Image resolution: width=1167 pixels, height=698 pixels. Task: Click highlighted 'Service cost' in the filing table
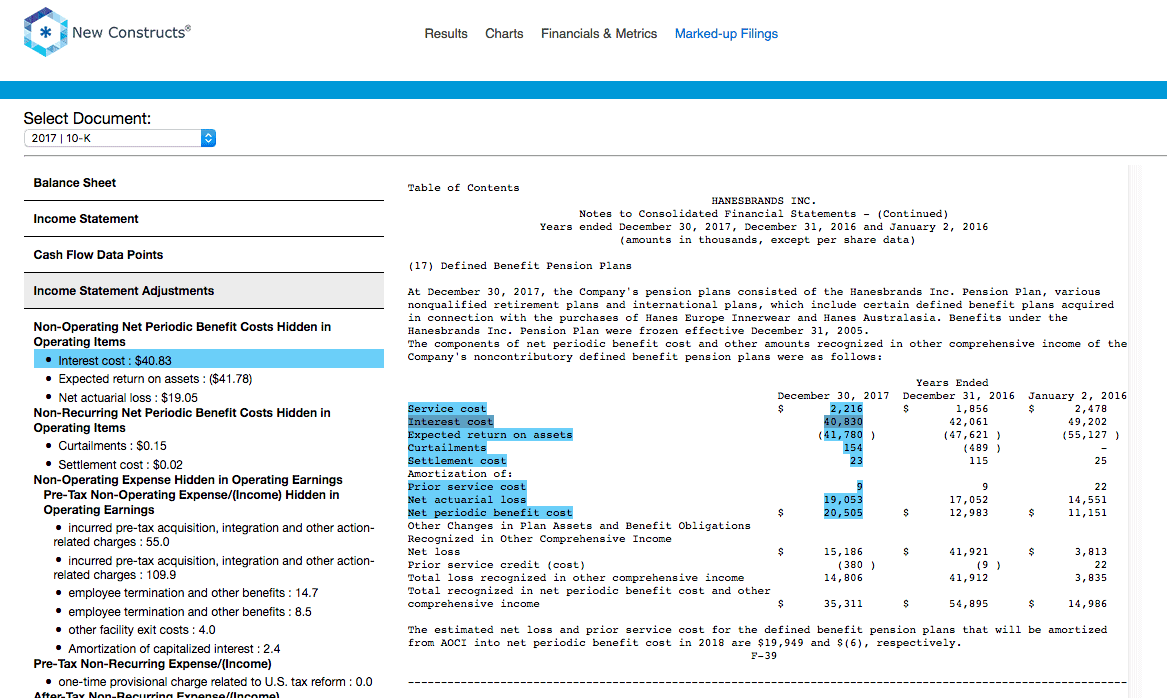pos(447,409)
